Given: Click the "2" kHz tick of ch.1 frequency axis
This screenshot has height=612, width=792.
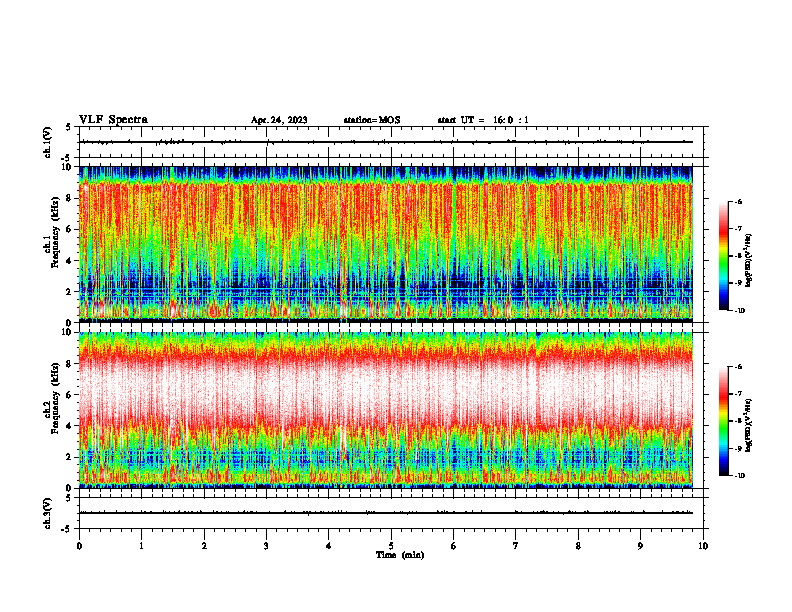Looking at the screenshot, I should [70, 291].
